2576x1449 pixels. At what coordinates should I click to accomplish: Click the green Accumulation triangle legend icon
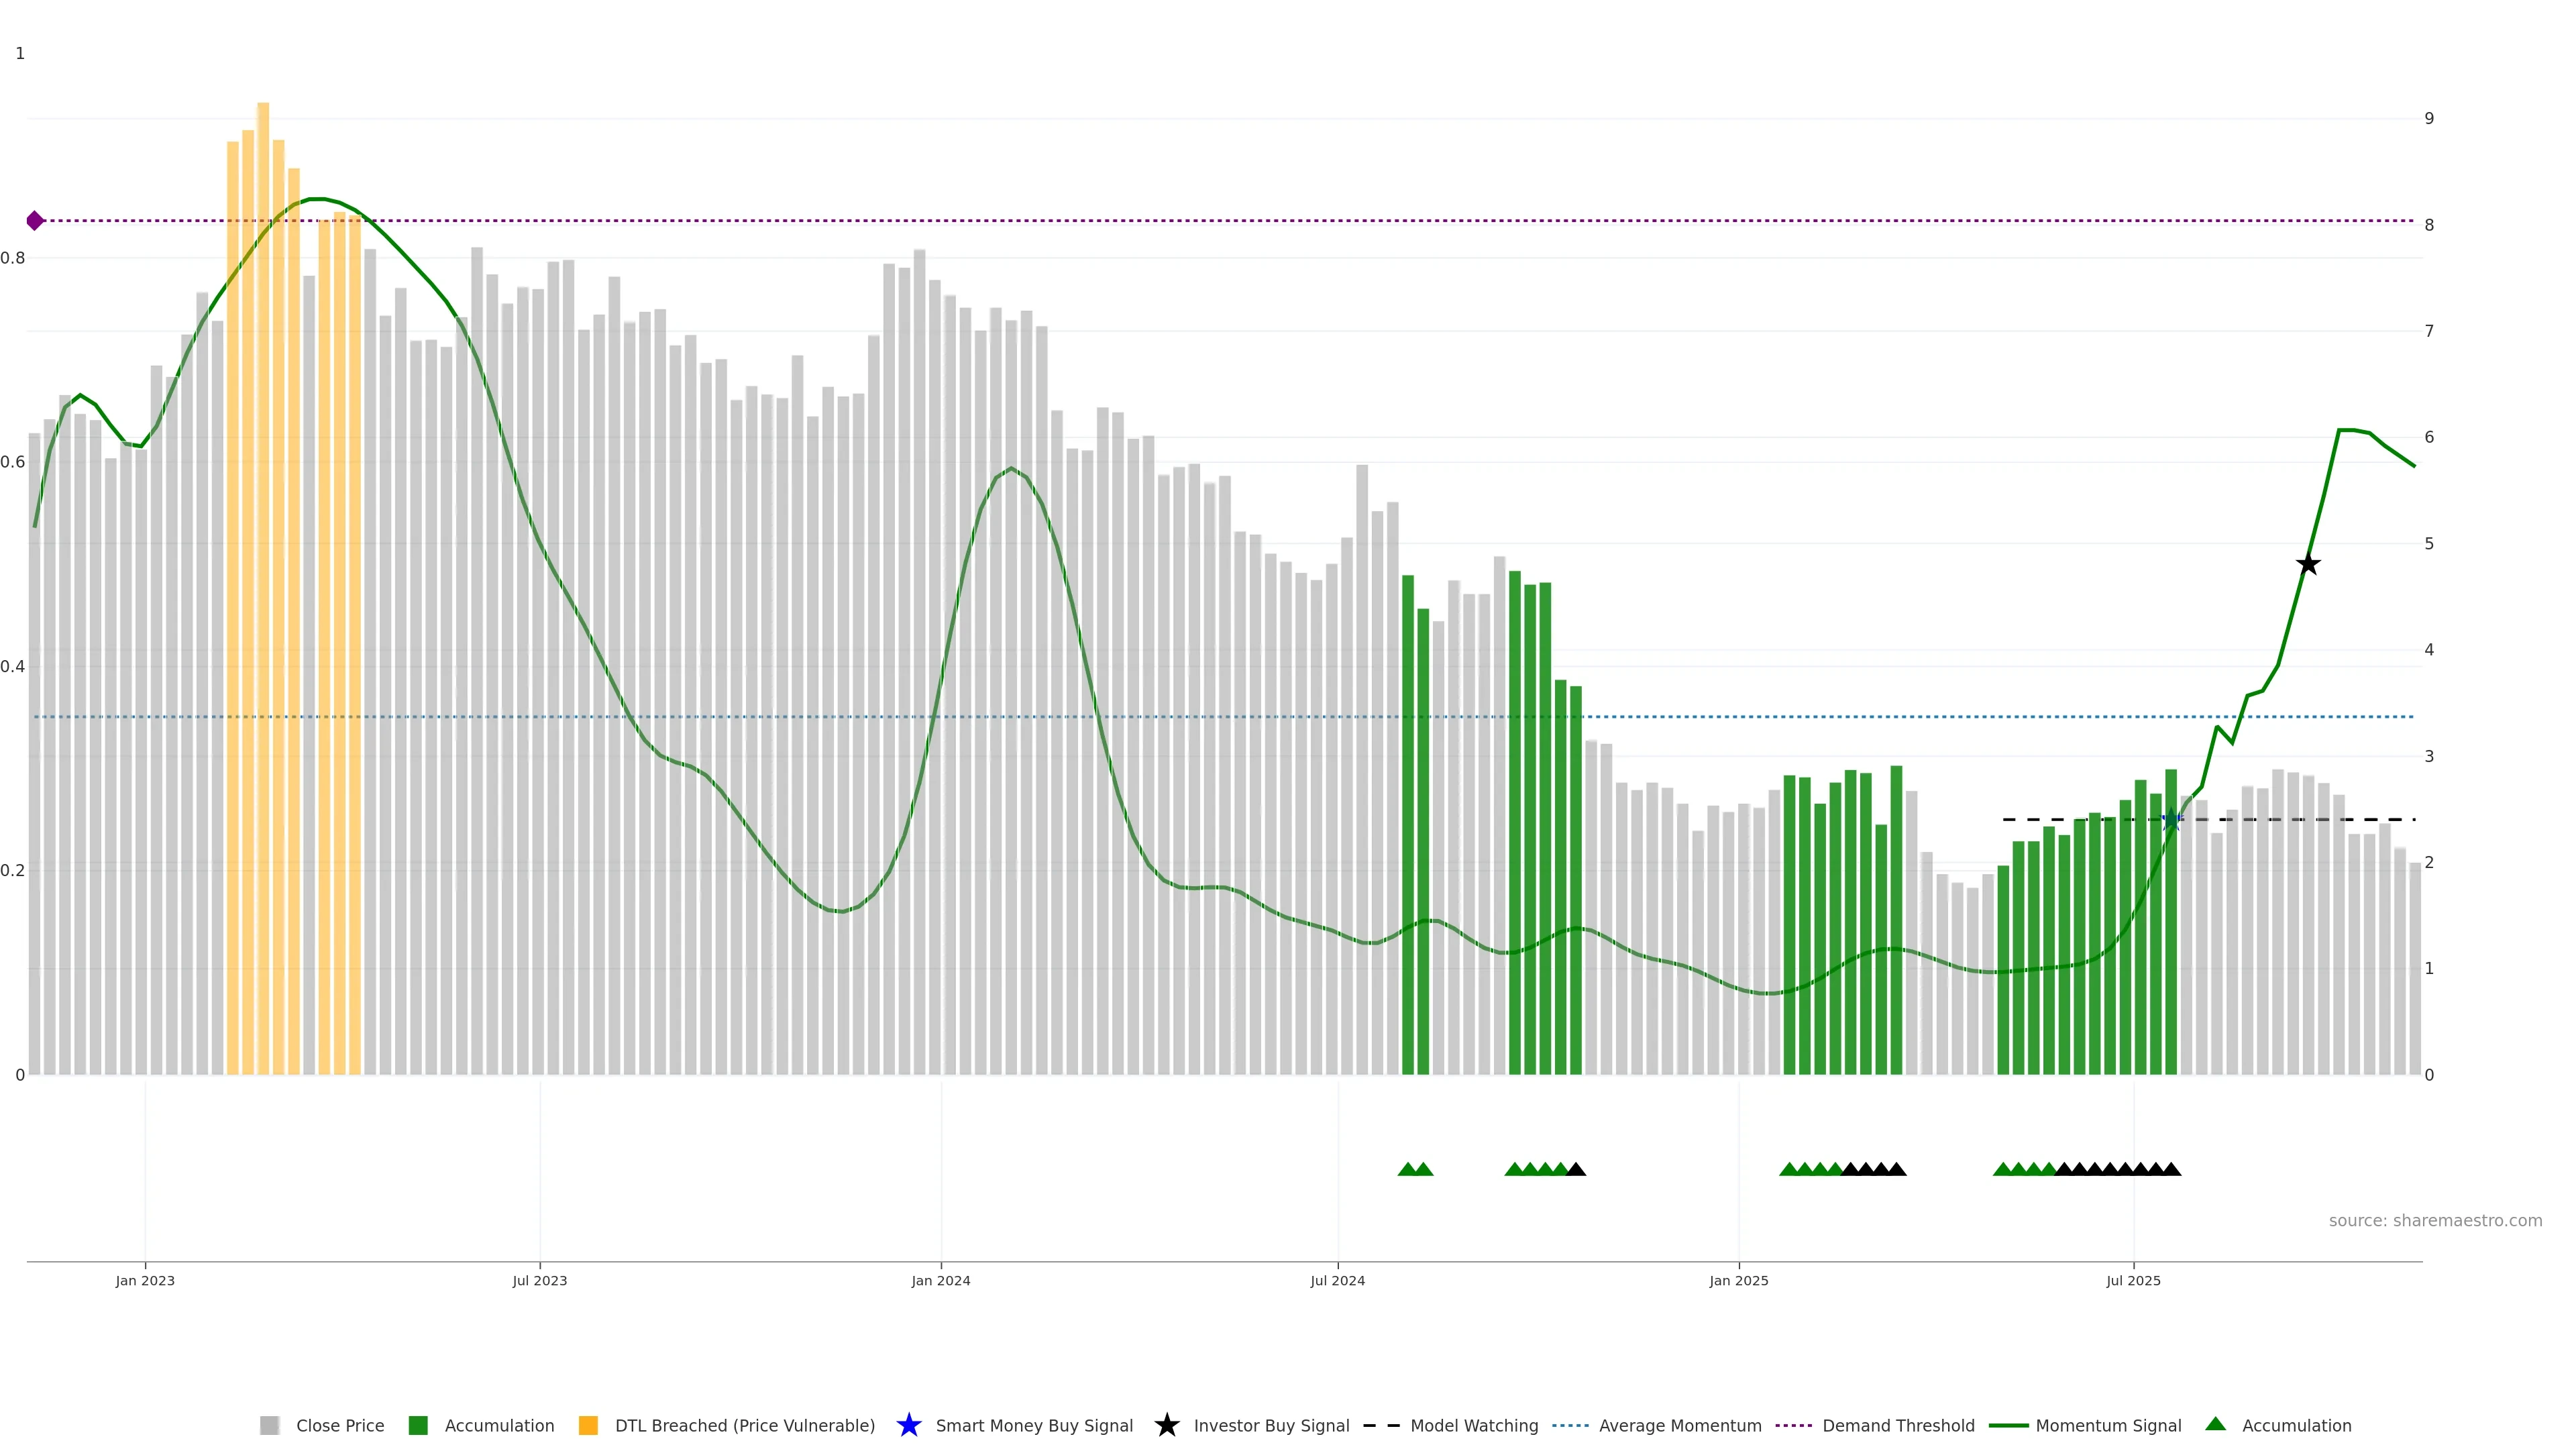tap(2215, 1424)
